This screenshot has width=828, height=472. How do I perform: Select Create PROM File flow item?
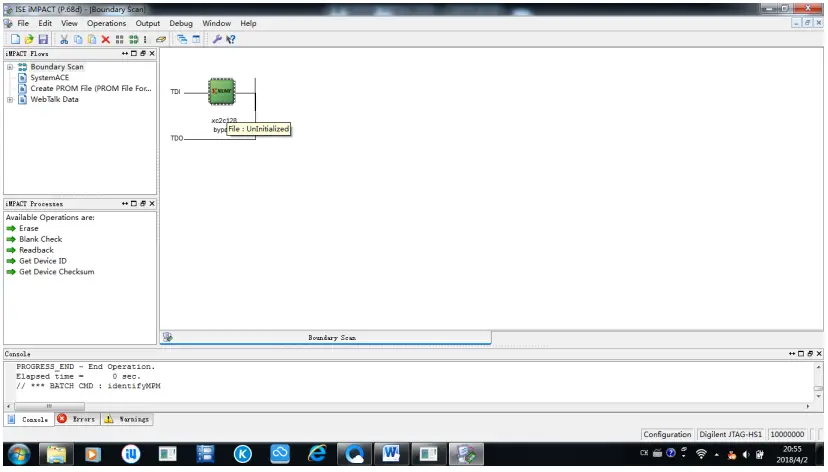point(91,89)
